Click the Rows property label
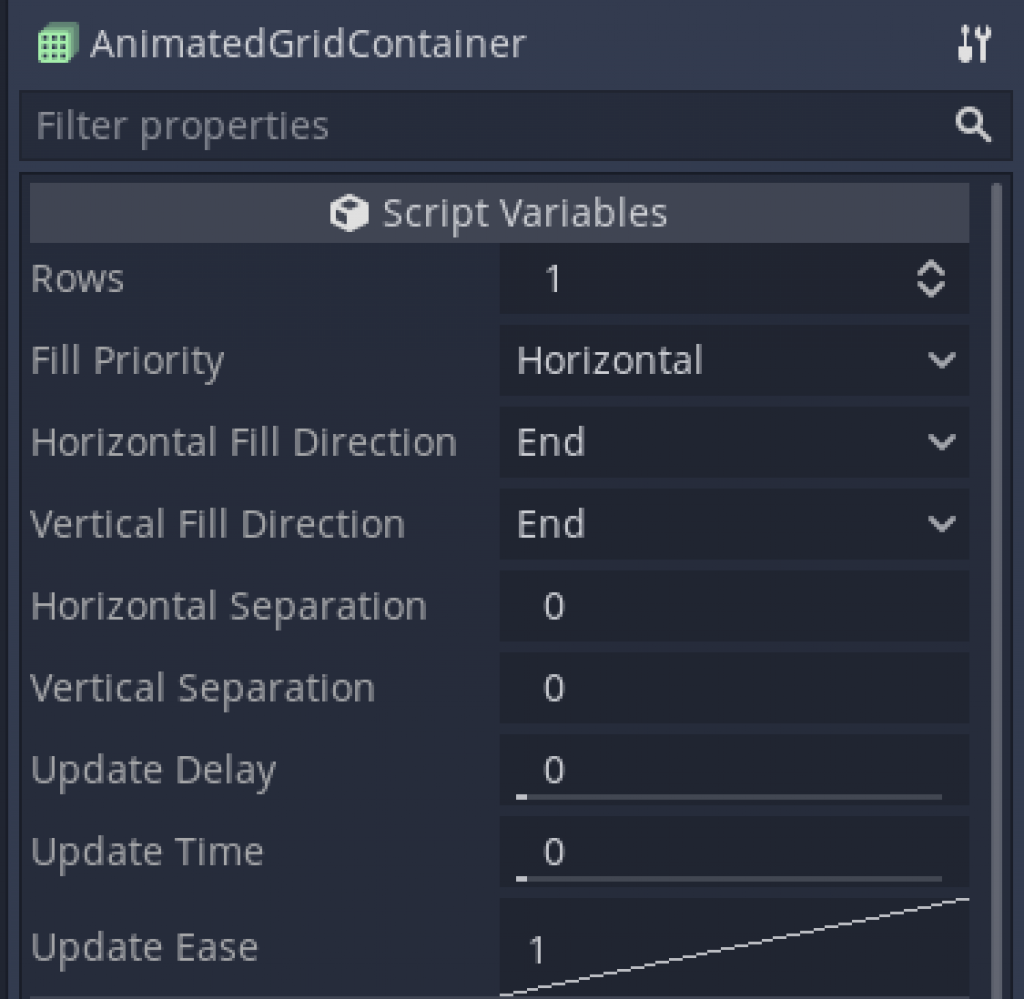 [77, 279]
